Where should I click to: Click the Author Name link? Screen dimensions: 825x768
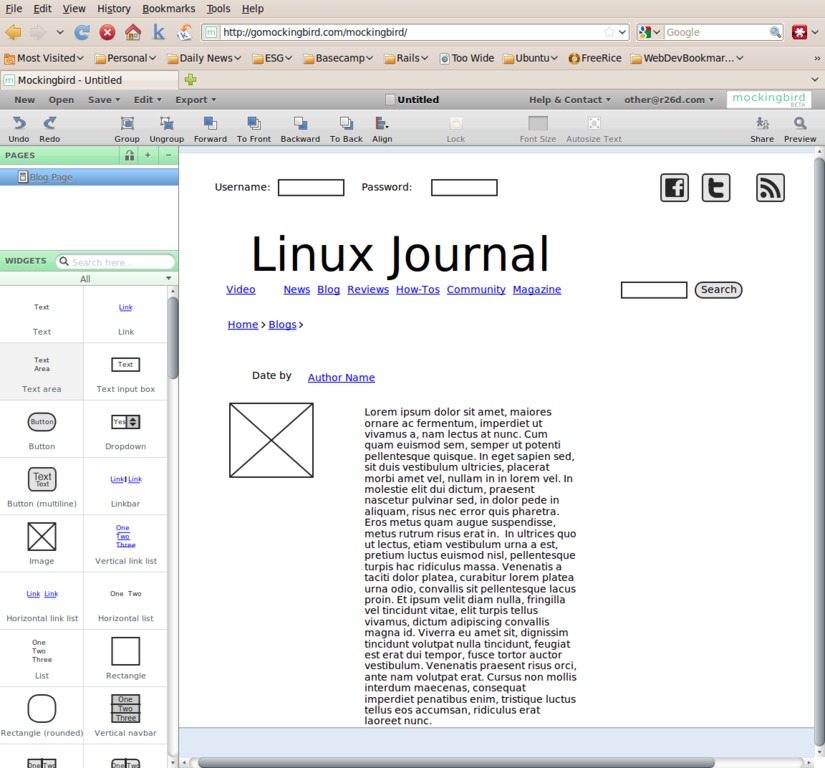(341, 378)
